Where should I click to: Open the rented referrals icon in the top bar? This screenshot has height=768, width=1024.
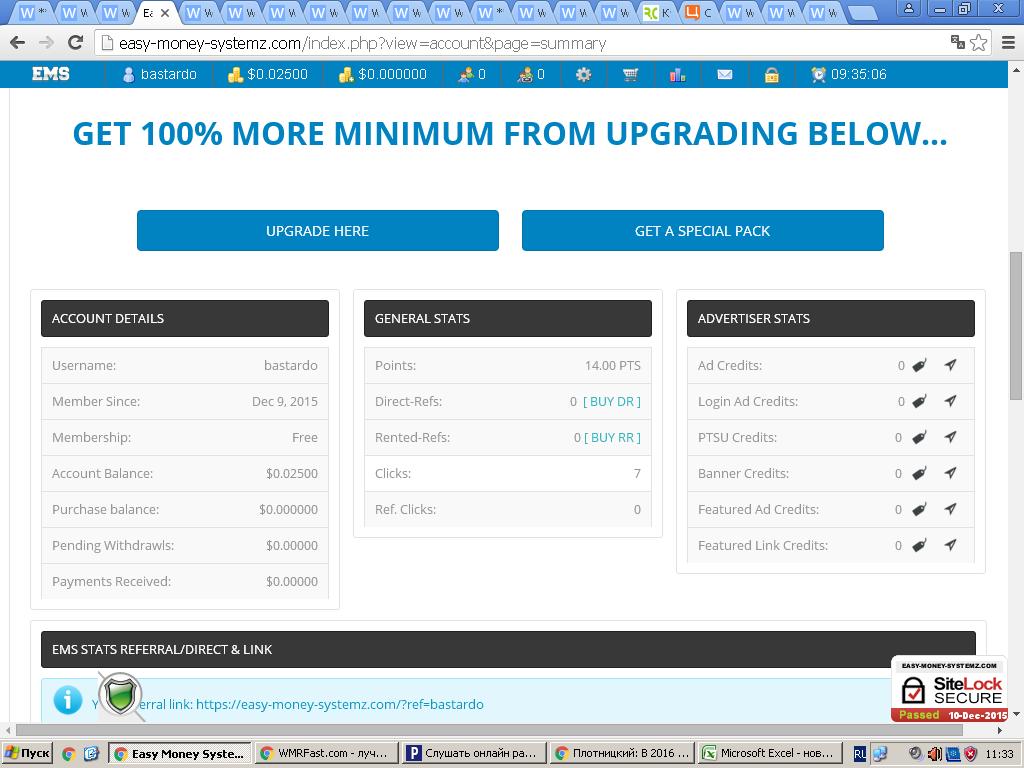525,74
